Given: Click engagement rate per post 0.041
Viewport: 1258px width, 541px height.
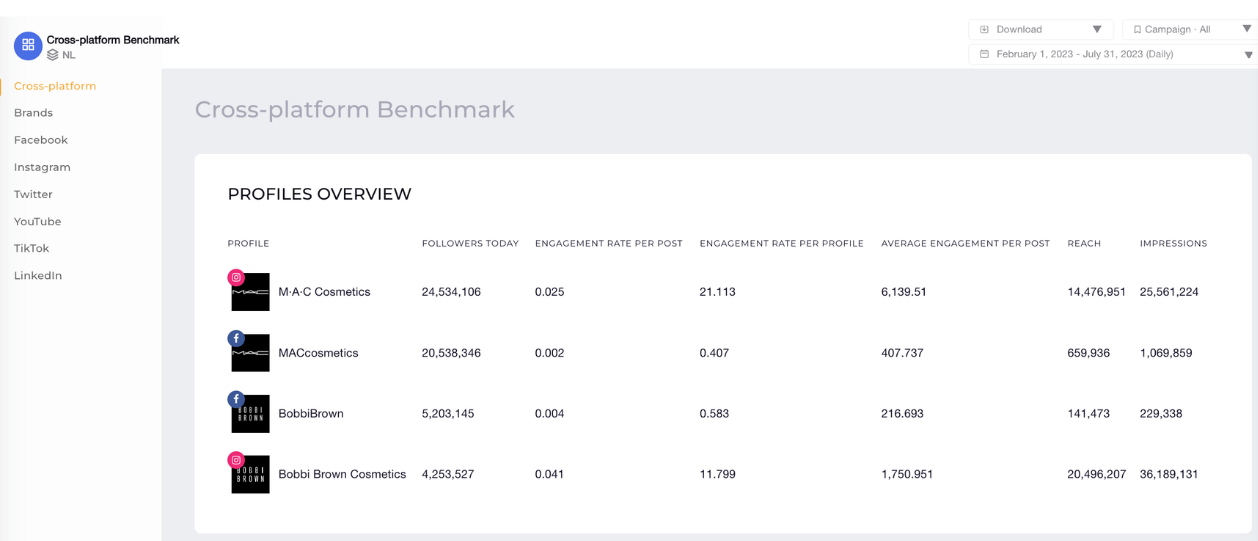Looking at the screenshot, I should click(x=549, y=474).
